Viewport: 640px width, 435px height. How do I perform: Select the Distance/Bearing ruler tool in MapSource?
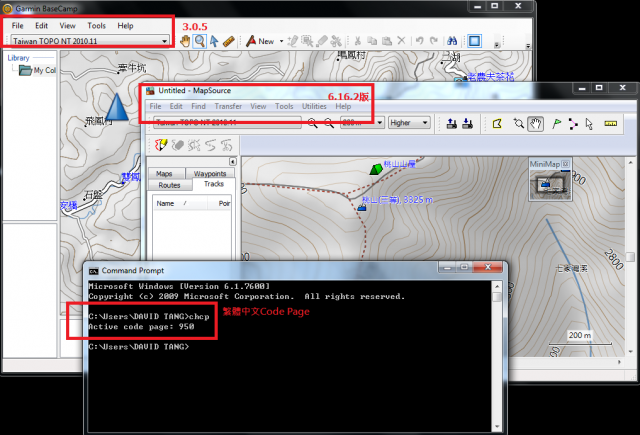point(611,123)
